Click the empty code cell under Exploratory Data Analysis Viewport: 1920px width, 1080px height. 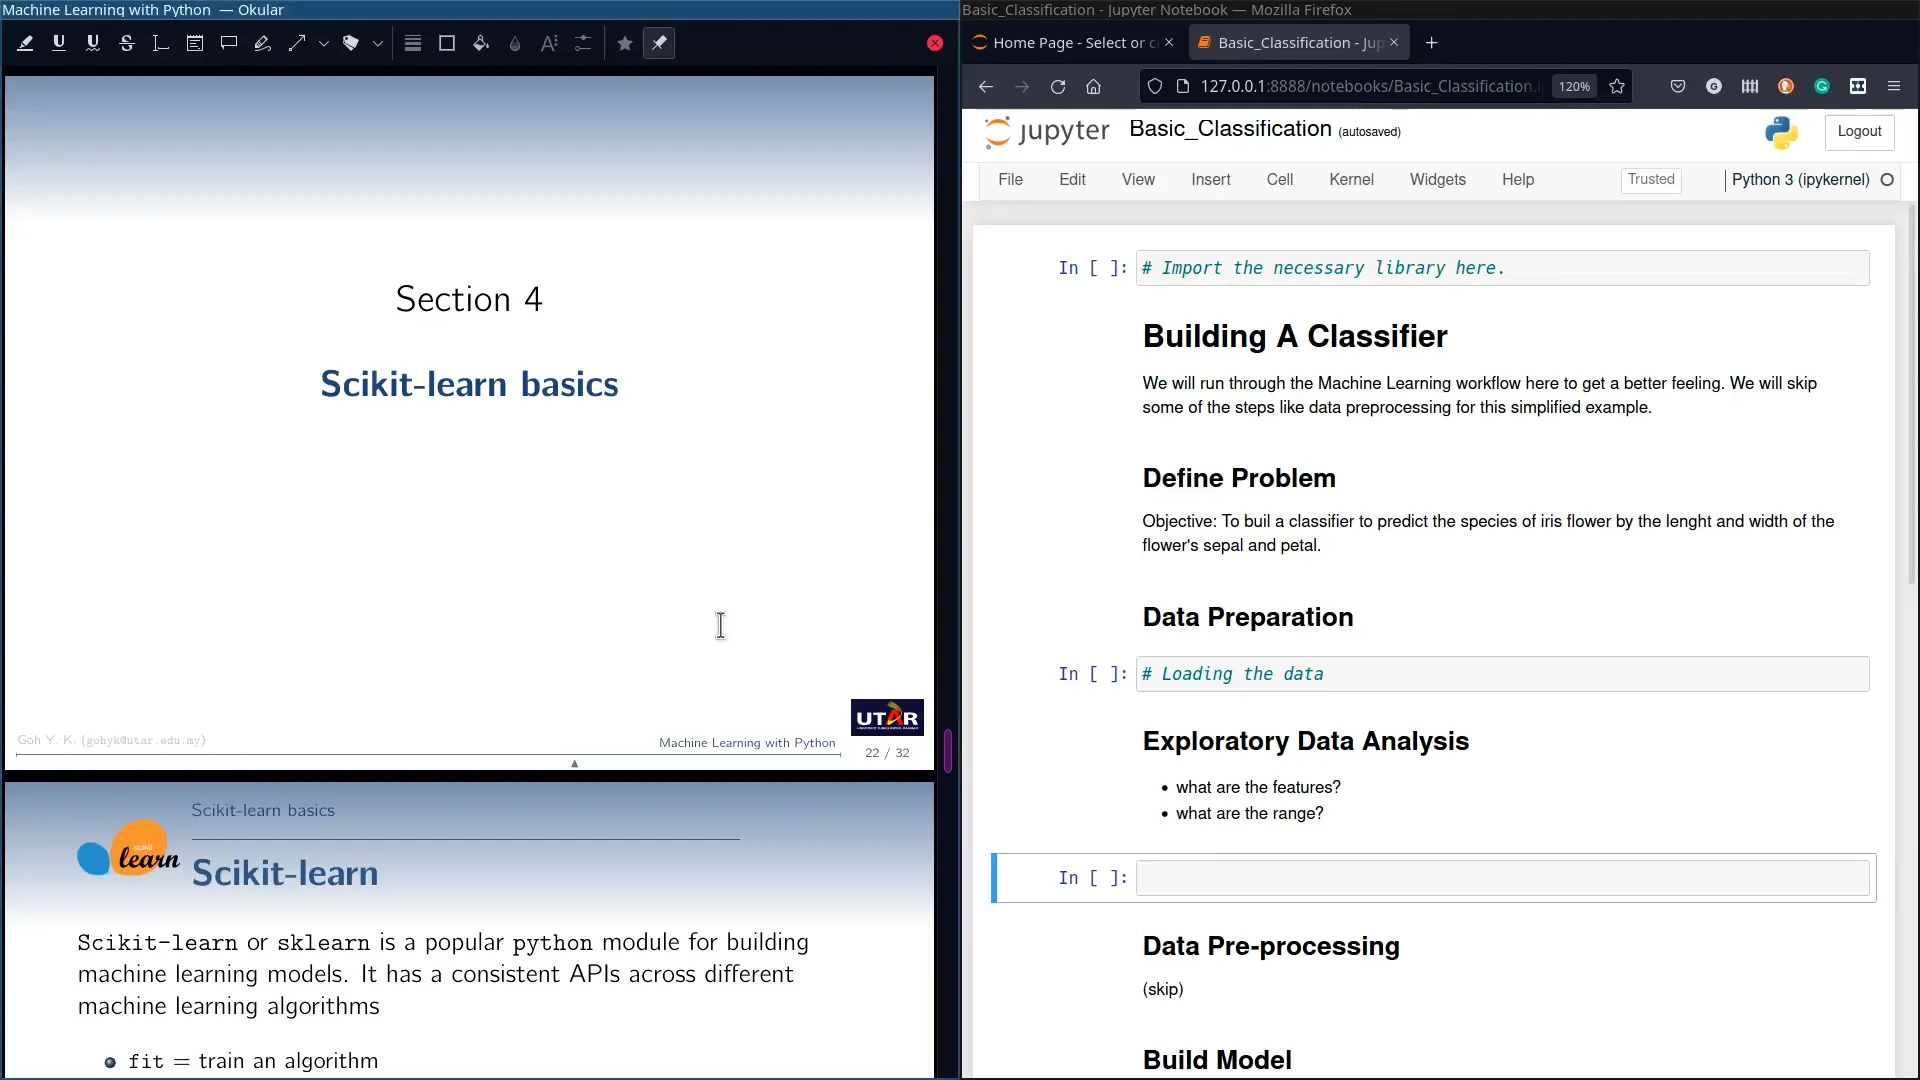coord(1502,878)
